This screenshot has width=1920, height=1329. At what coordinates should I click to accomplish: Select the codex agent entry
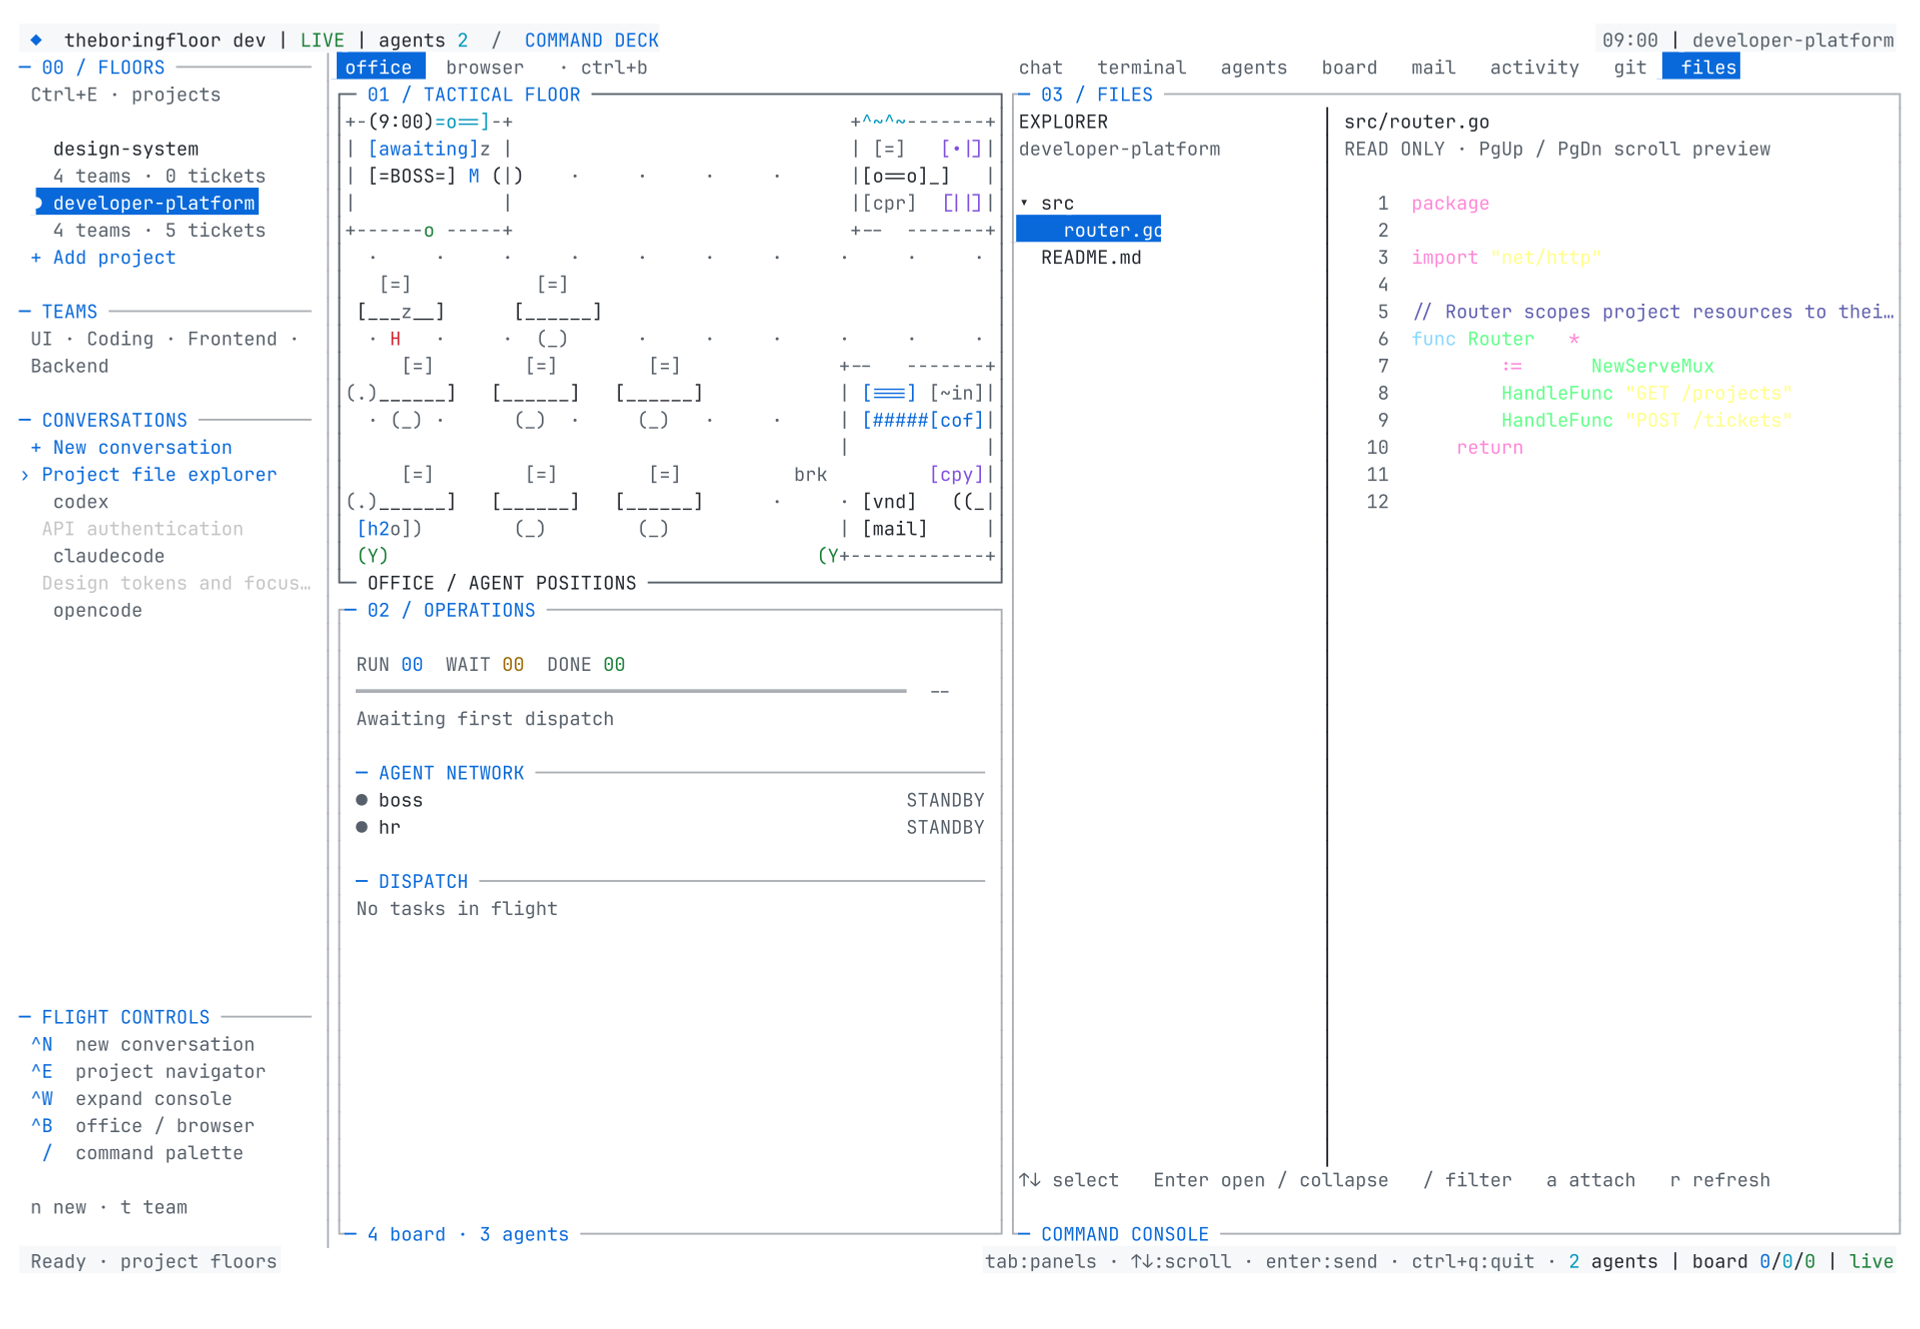coord(81,502)
